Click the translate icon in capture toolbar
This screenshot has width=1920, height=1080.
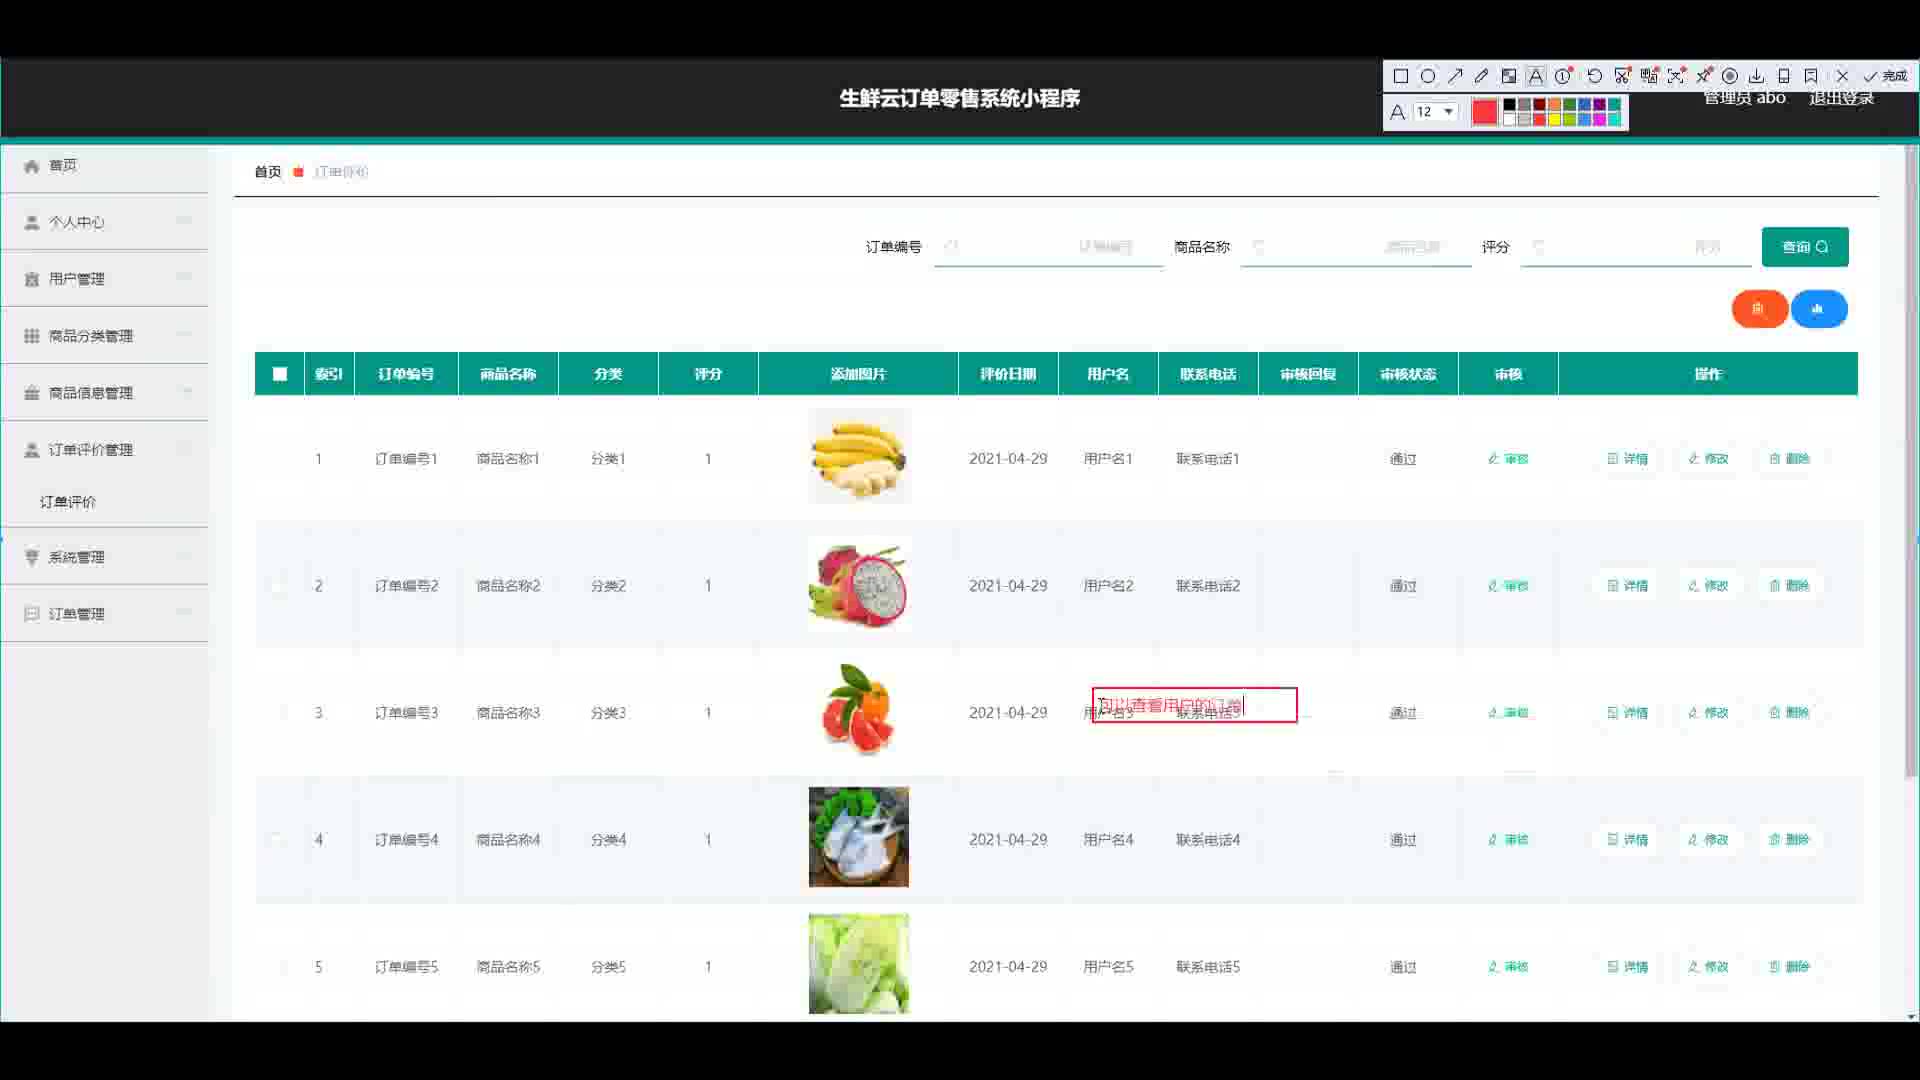point(1649,76)
